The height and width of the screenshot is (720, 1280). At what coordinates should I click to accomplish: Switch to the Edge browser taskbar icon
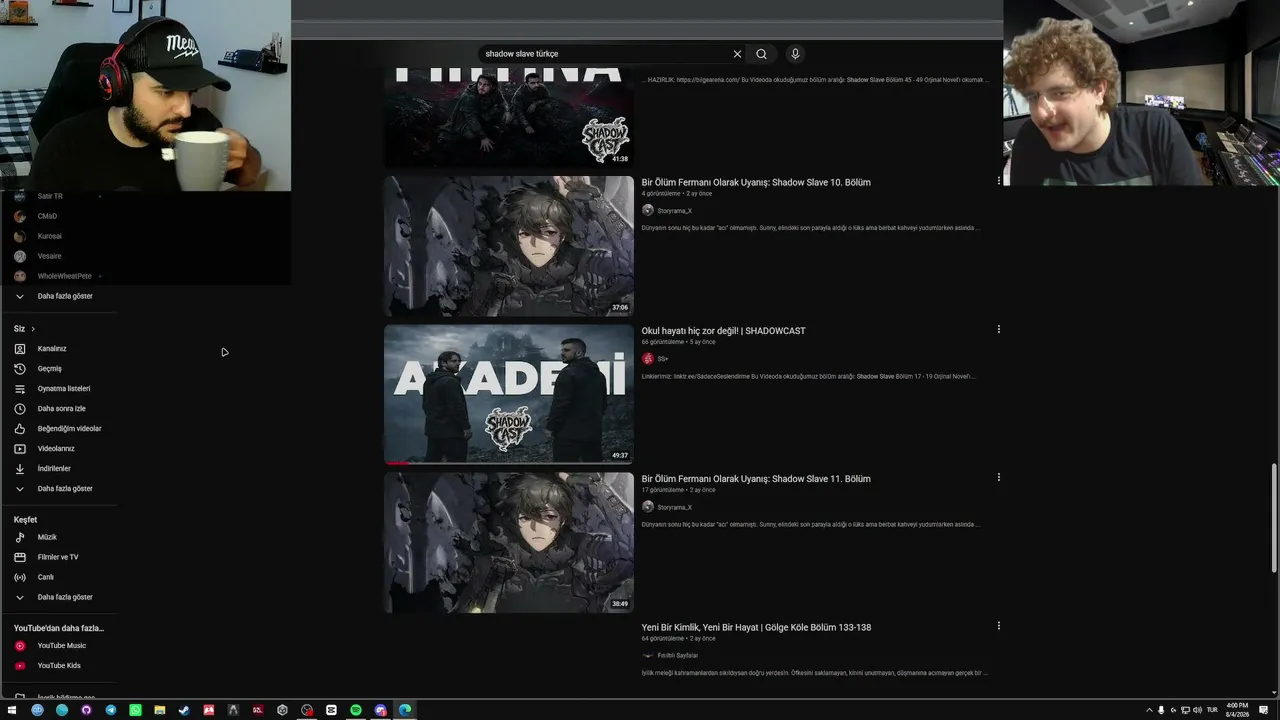pos(405,710)
